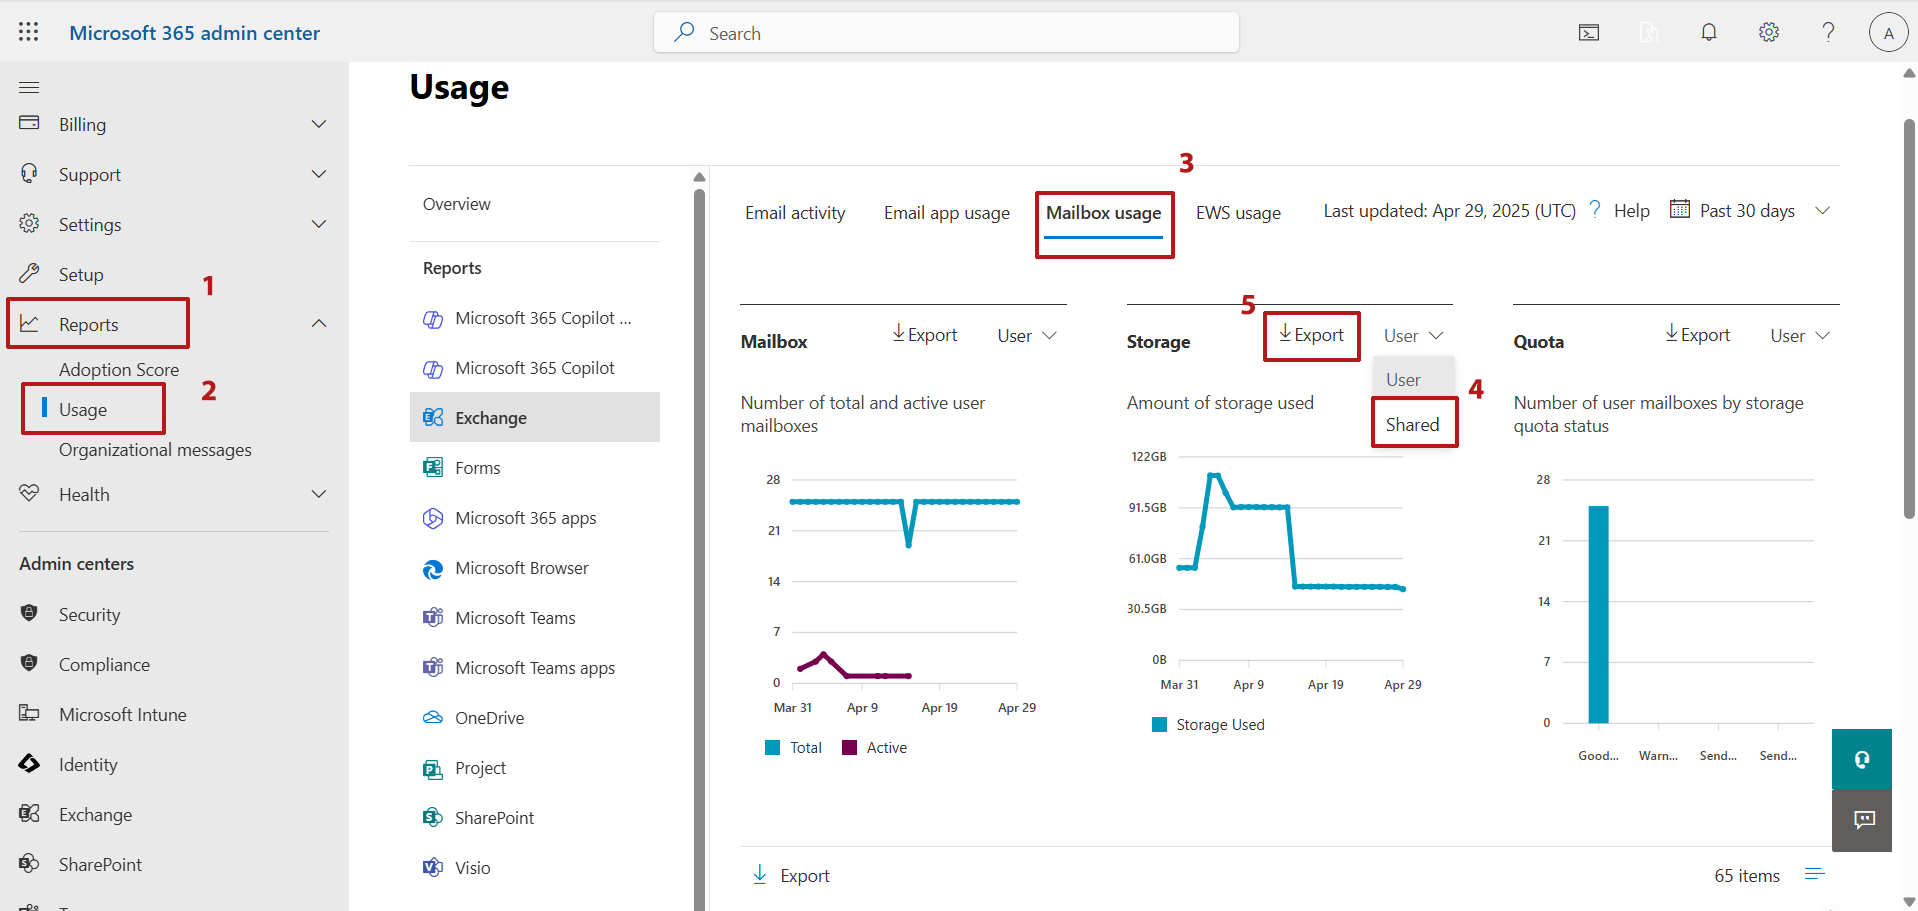
Task: Click the Microsoft Intune icon
Action: point(29,713)
